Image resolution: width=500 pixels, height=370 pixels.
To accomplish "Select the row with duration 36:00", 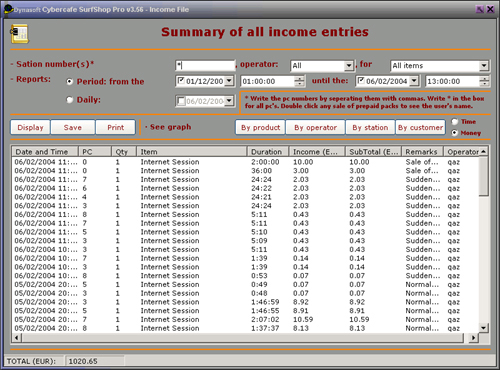I will (245, 171).
